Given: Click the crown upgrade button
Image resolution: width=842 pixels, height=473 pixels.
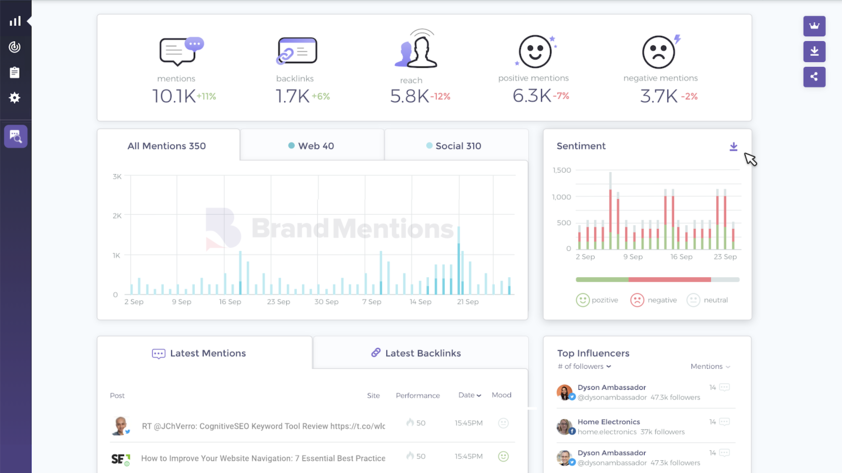Looking at the screenshot, I should (x=814, y=26).
